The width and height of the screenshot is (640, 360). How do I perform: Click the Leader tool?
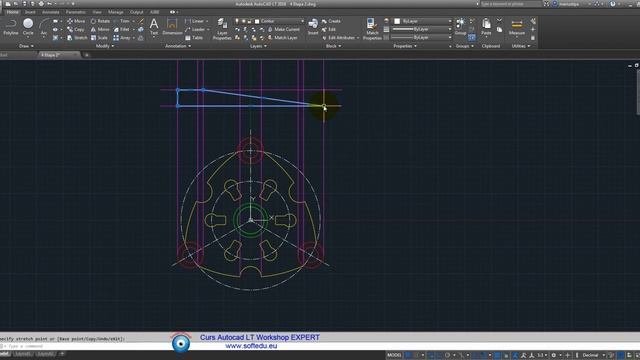(195, 29)
